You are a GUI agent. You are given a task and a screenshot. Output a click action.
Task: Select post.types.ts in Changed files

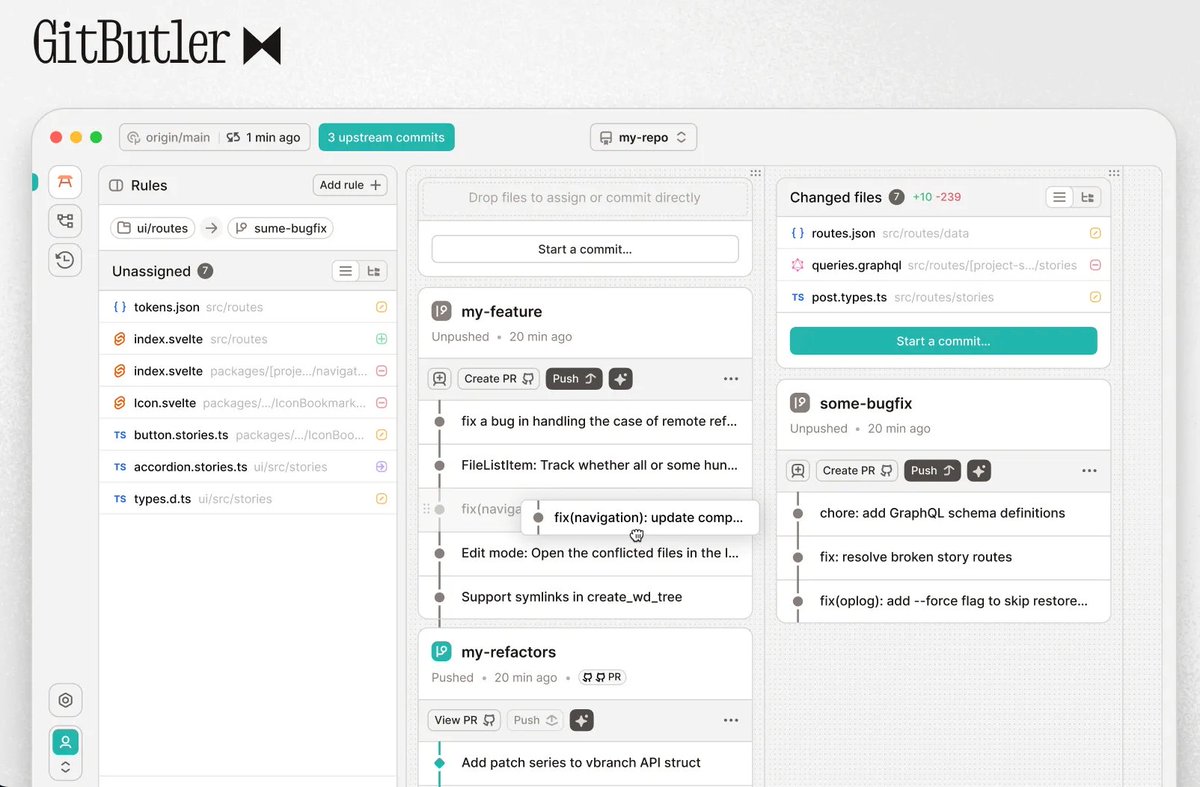tap(944, 297)
